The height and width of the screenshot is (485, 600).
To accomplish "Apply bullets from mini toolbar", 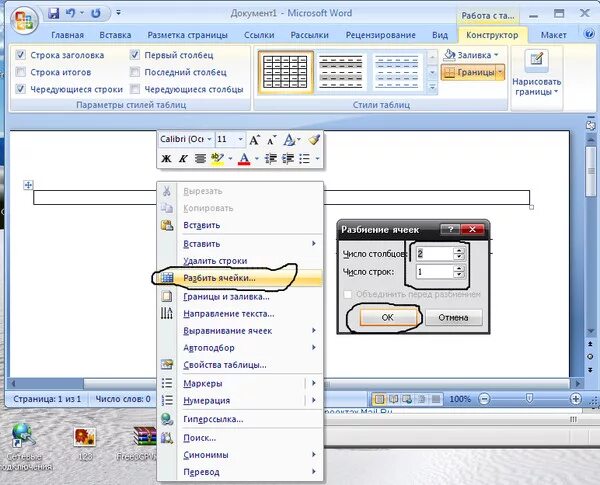I will tap(304, 158).
